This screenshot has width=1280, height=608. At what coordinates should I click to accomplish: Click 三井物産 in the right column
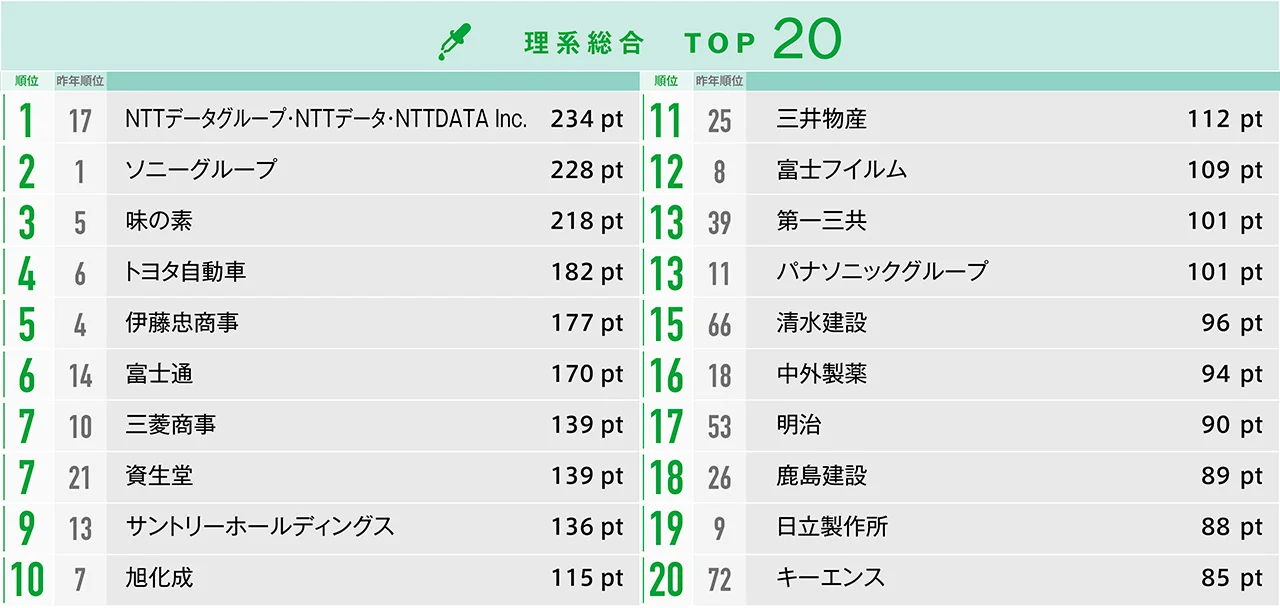tap(821, 119)
